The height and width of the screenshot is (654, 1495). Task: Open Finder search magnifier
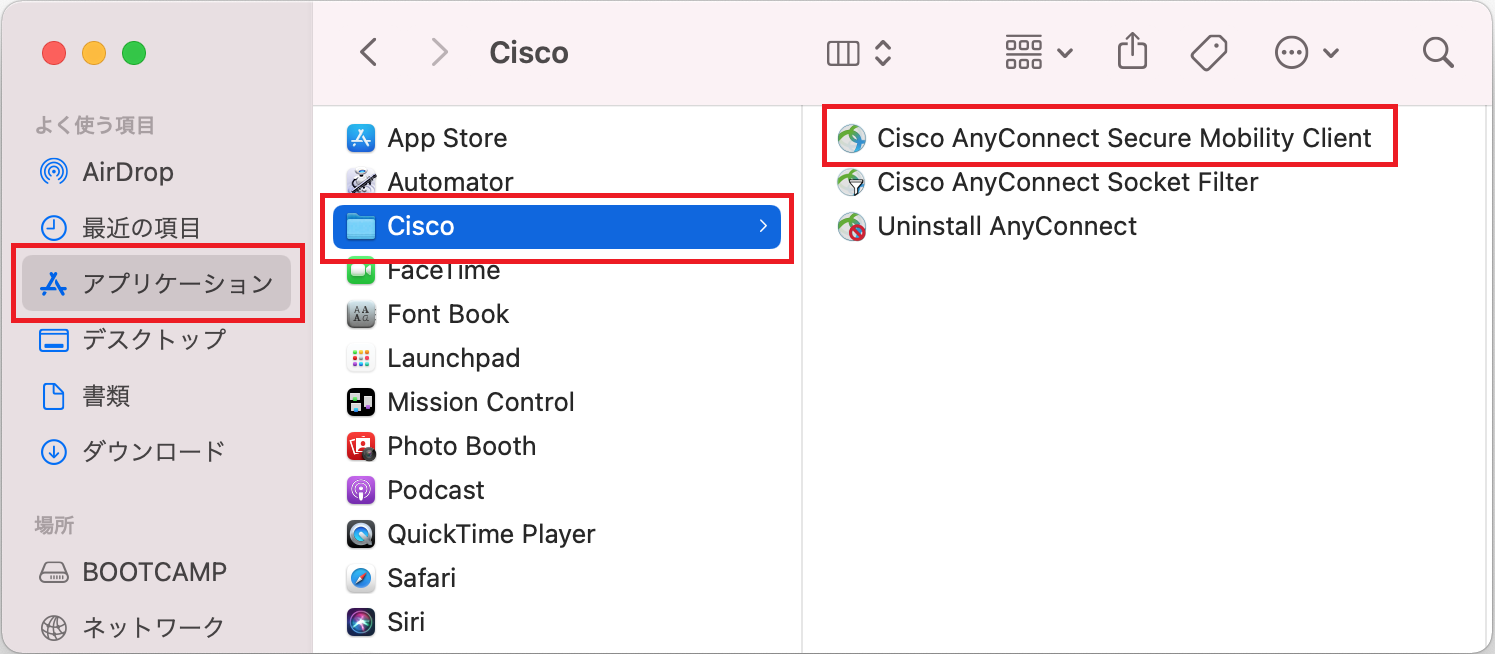(x=1438, y=52)
